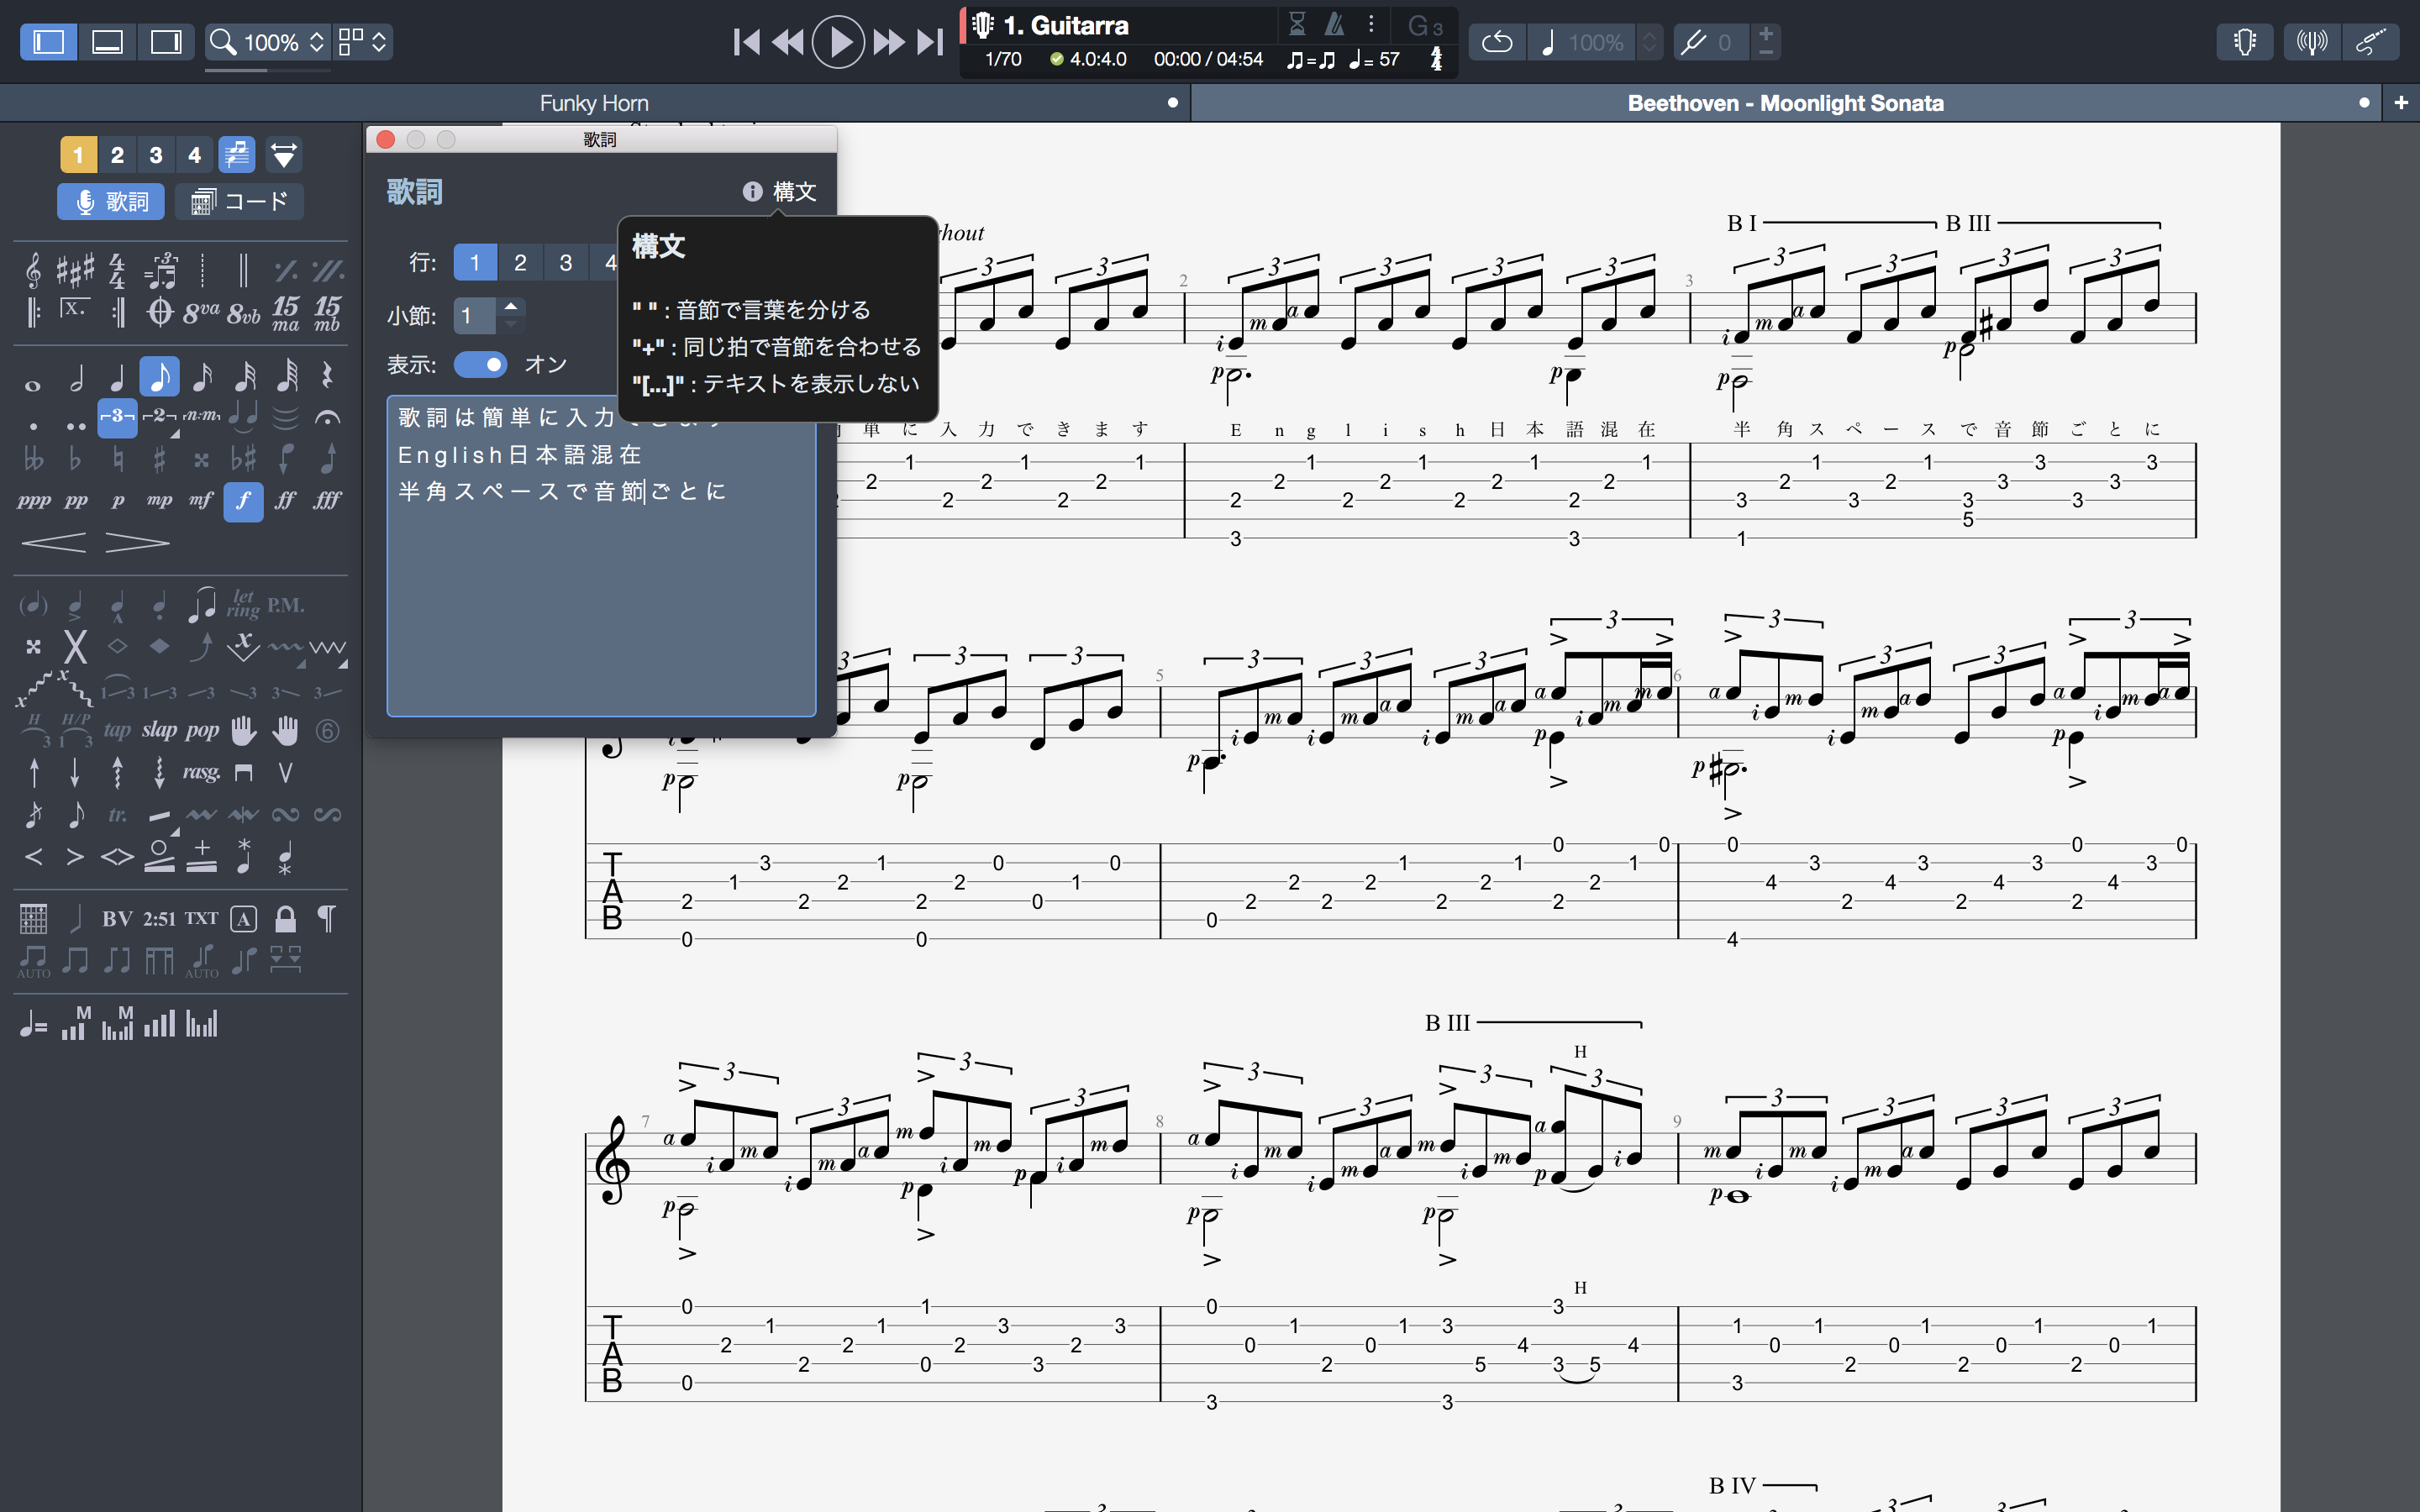Click the slap effect icon
The width and height of the screenshot is (2420, 1512).
coord(159,730)
